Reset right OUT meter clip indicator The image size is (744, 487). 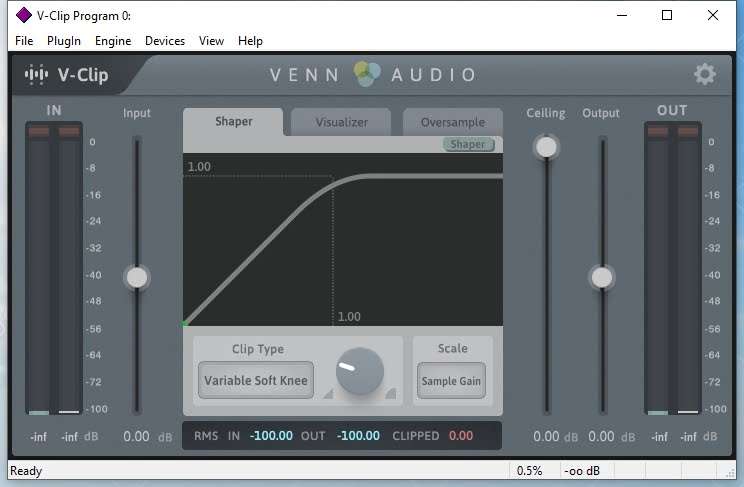point(688,131)
